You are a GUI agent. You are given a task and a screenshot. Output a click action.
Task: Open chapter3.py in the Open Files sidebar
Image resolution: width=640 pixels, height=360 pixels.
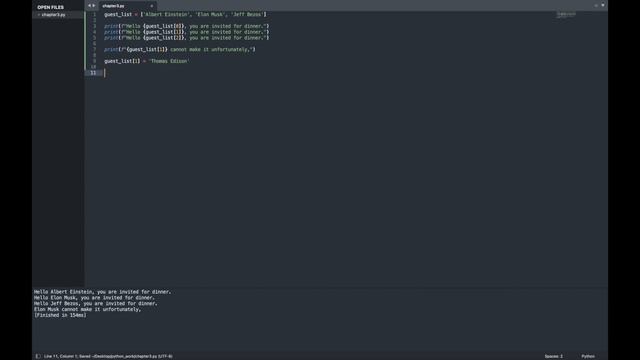(x=53, y=15)
